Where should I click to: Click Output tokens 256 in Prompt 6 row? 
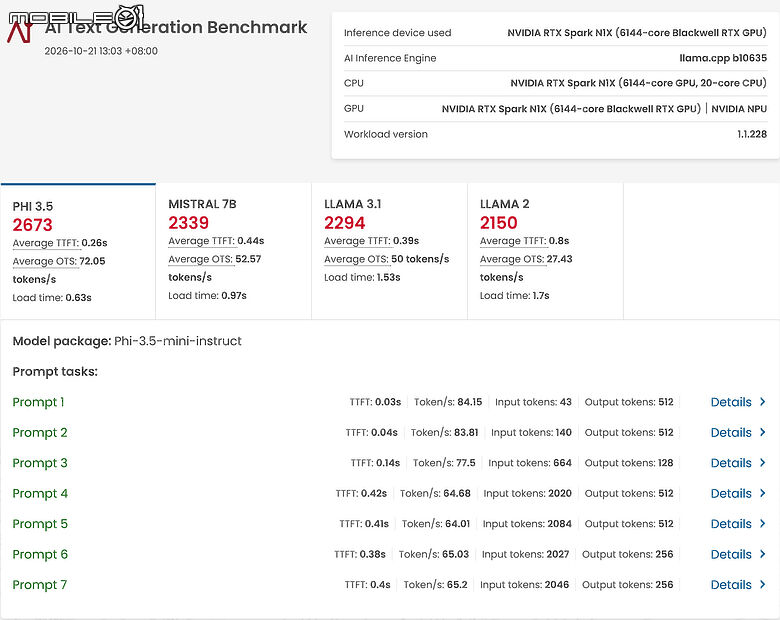(x=627, y=554)
